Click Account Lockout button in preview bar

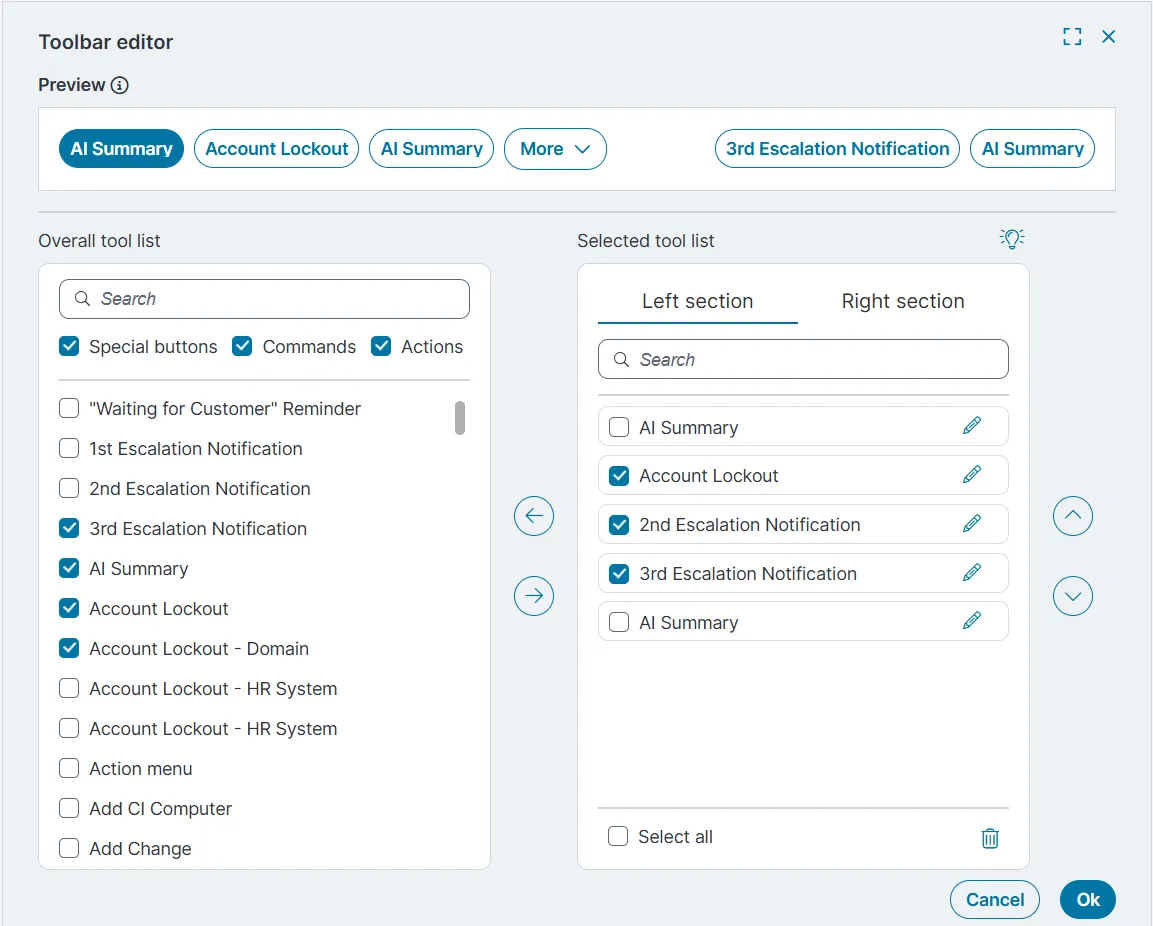pyautogui.click(x=276, y=149)
